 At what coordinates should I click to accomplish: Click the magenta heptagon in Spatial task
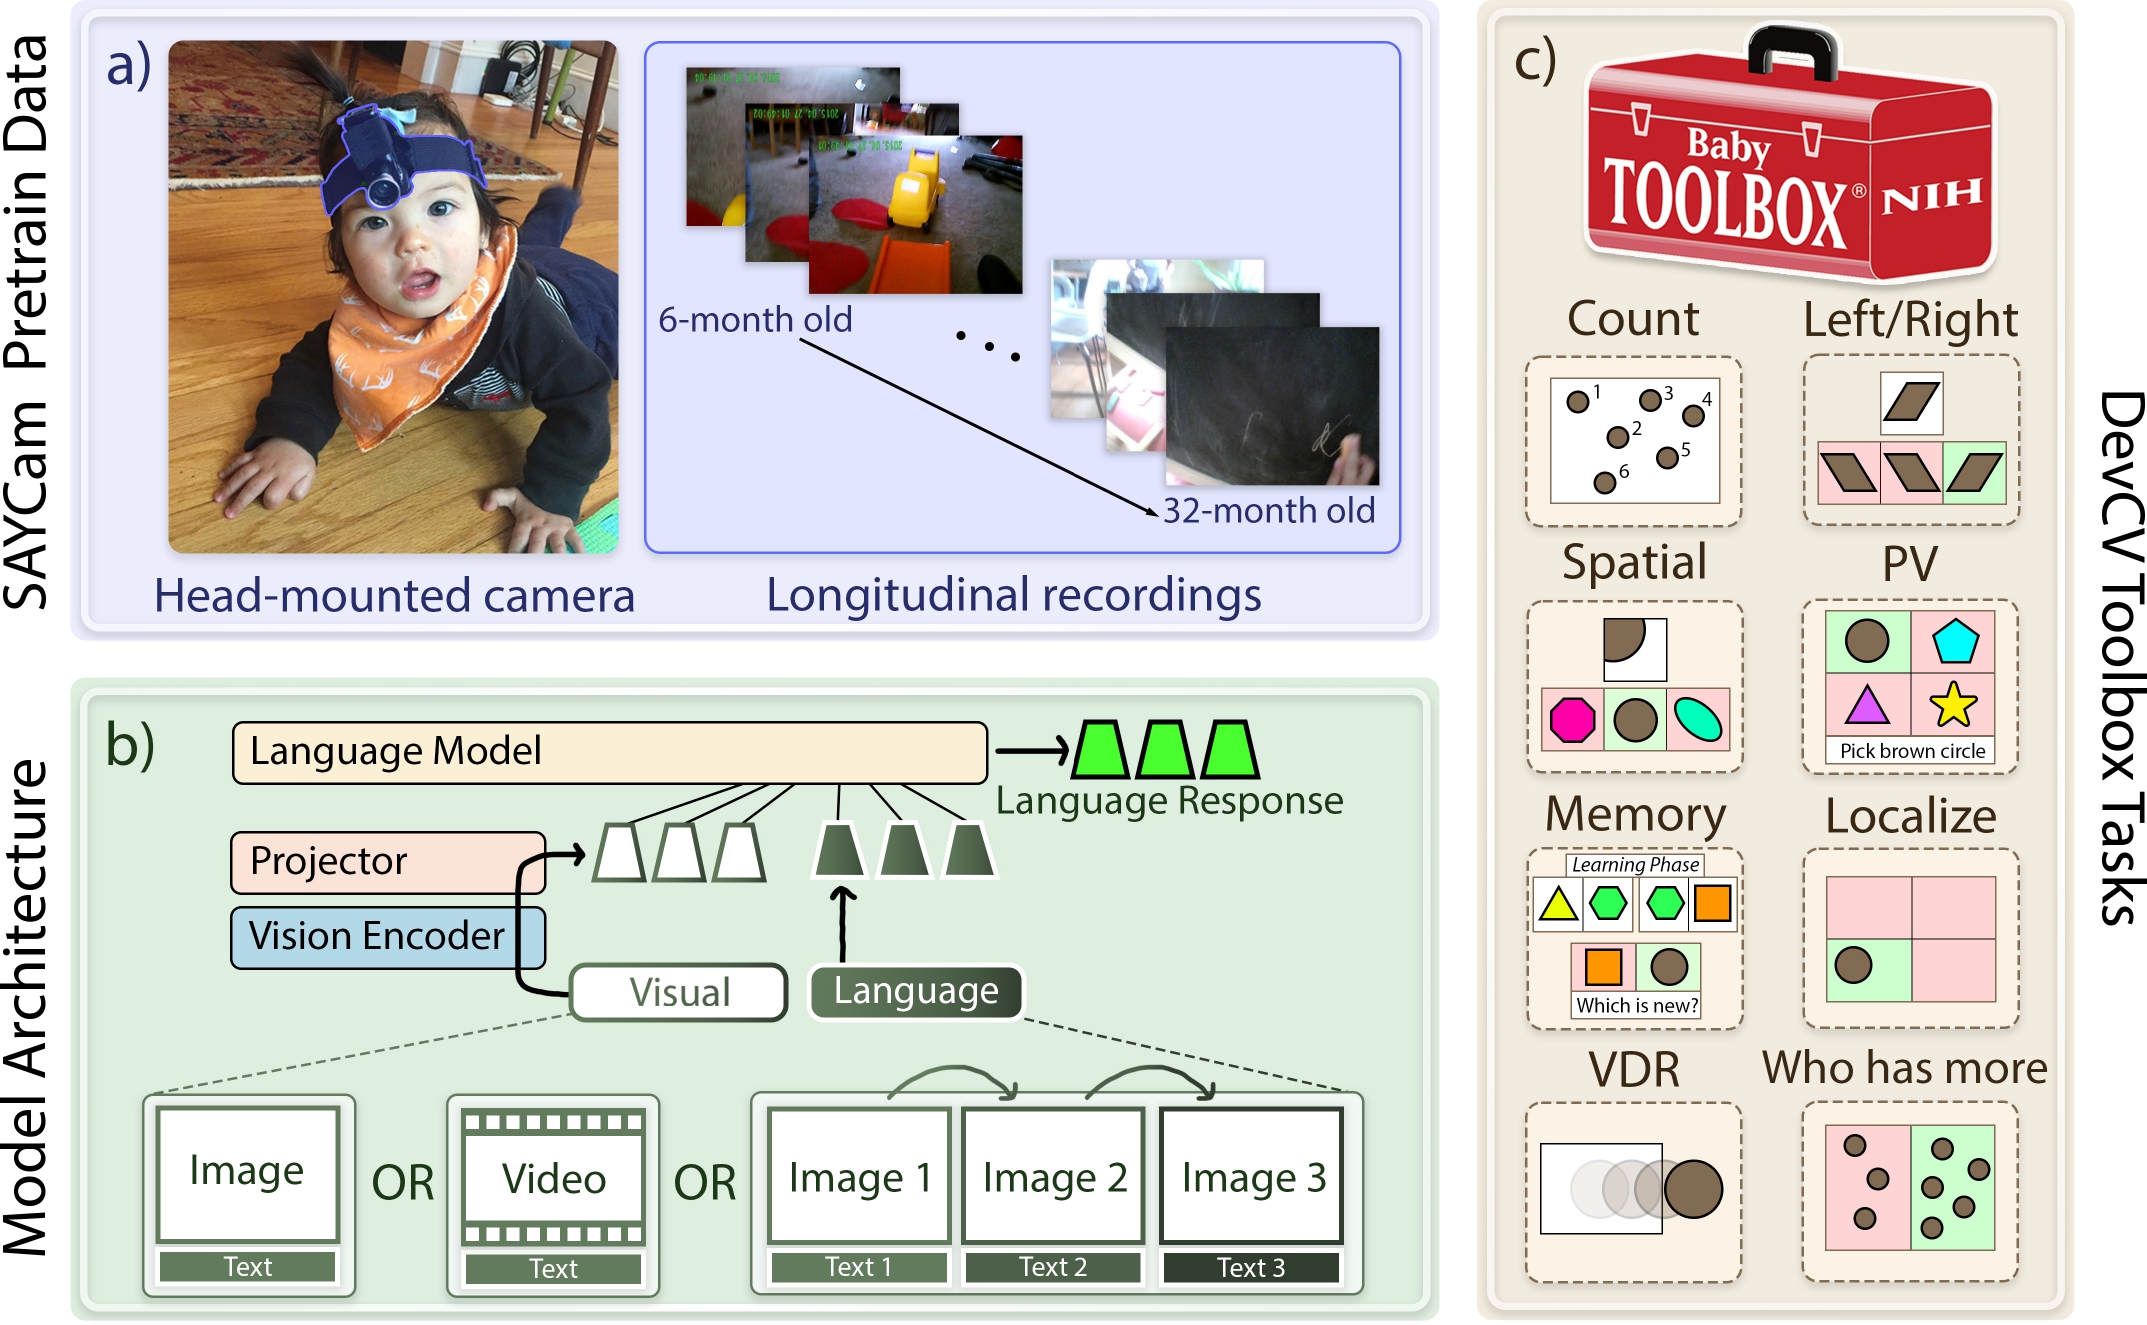(x=1572, y=719)
